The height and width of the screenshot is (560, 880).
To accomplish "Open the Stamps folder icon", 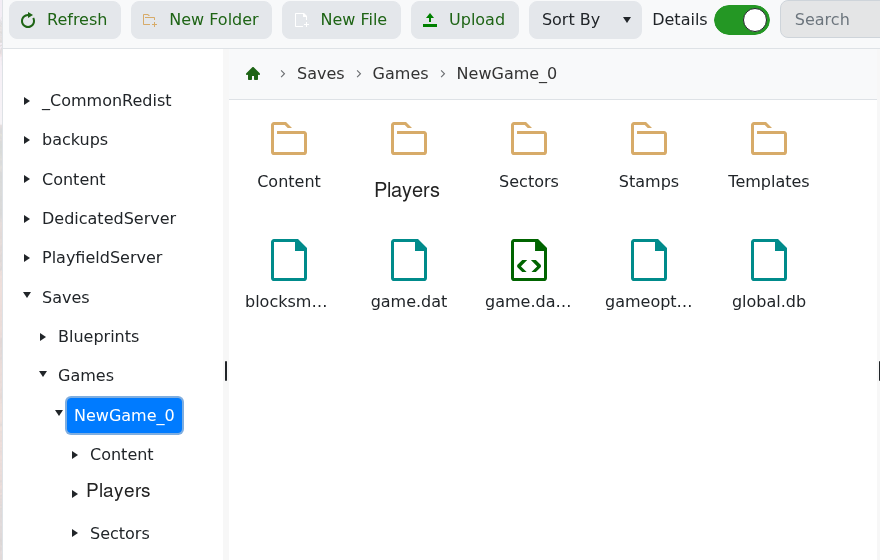I will pos(649,138).
